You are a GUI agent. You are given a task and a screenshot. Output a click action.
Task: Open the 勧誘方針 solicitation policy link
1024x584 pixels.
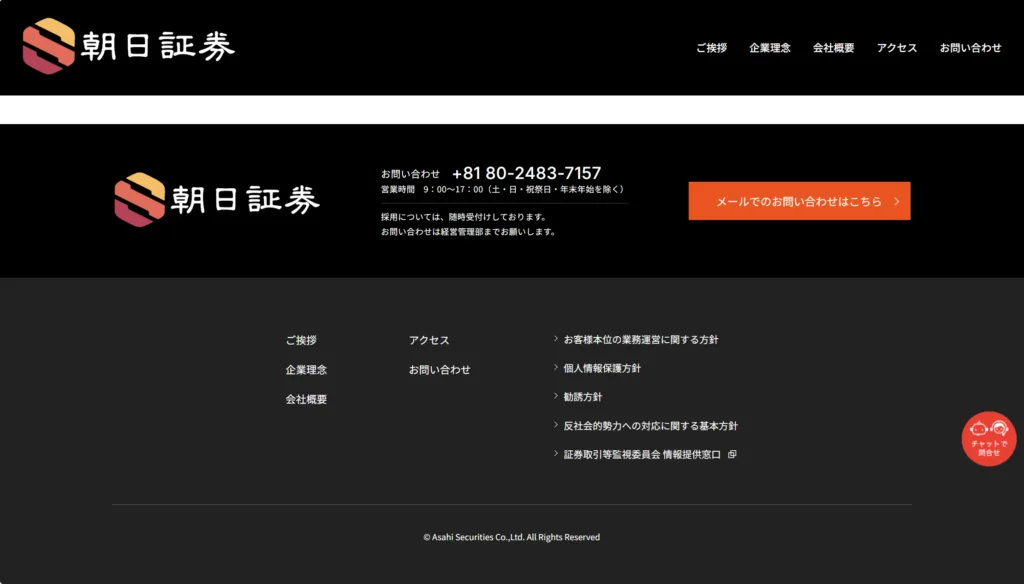pyautogui.click(x=582, y=397)
